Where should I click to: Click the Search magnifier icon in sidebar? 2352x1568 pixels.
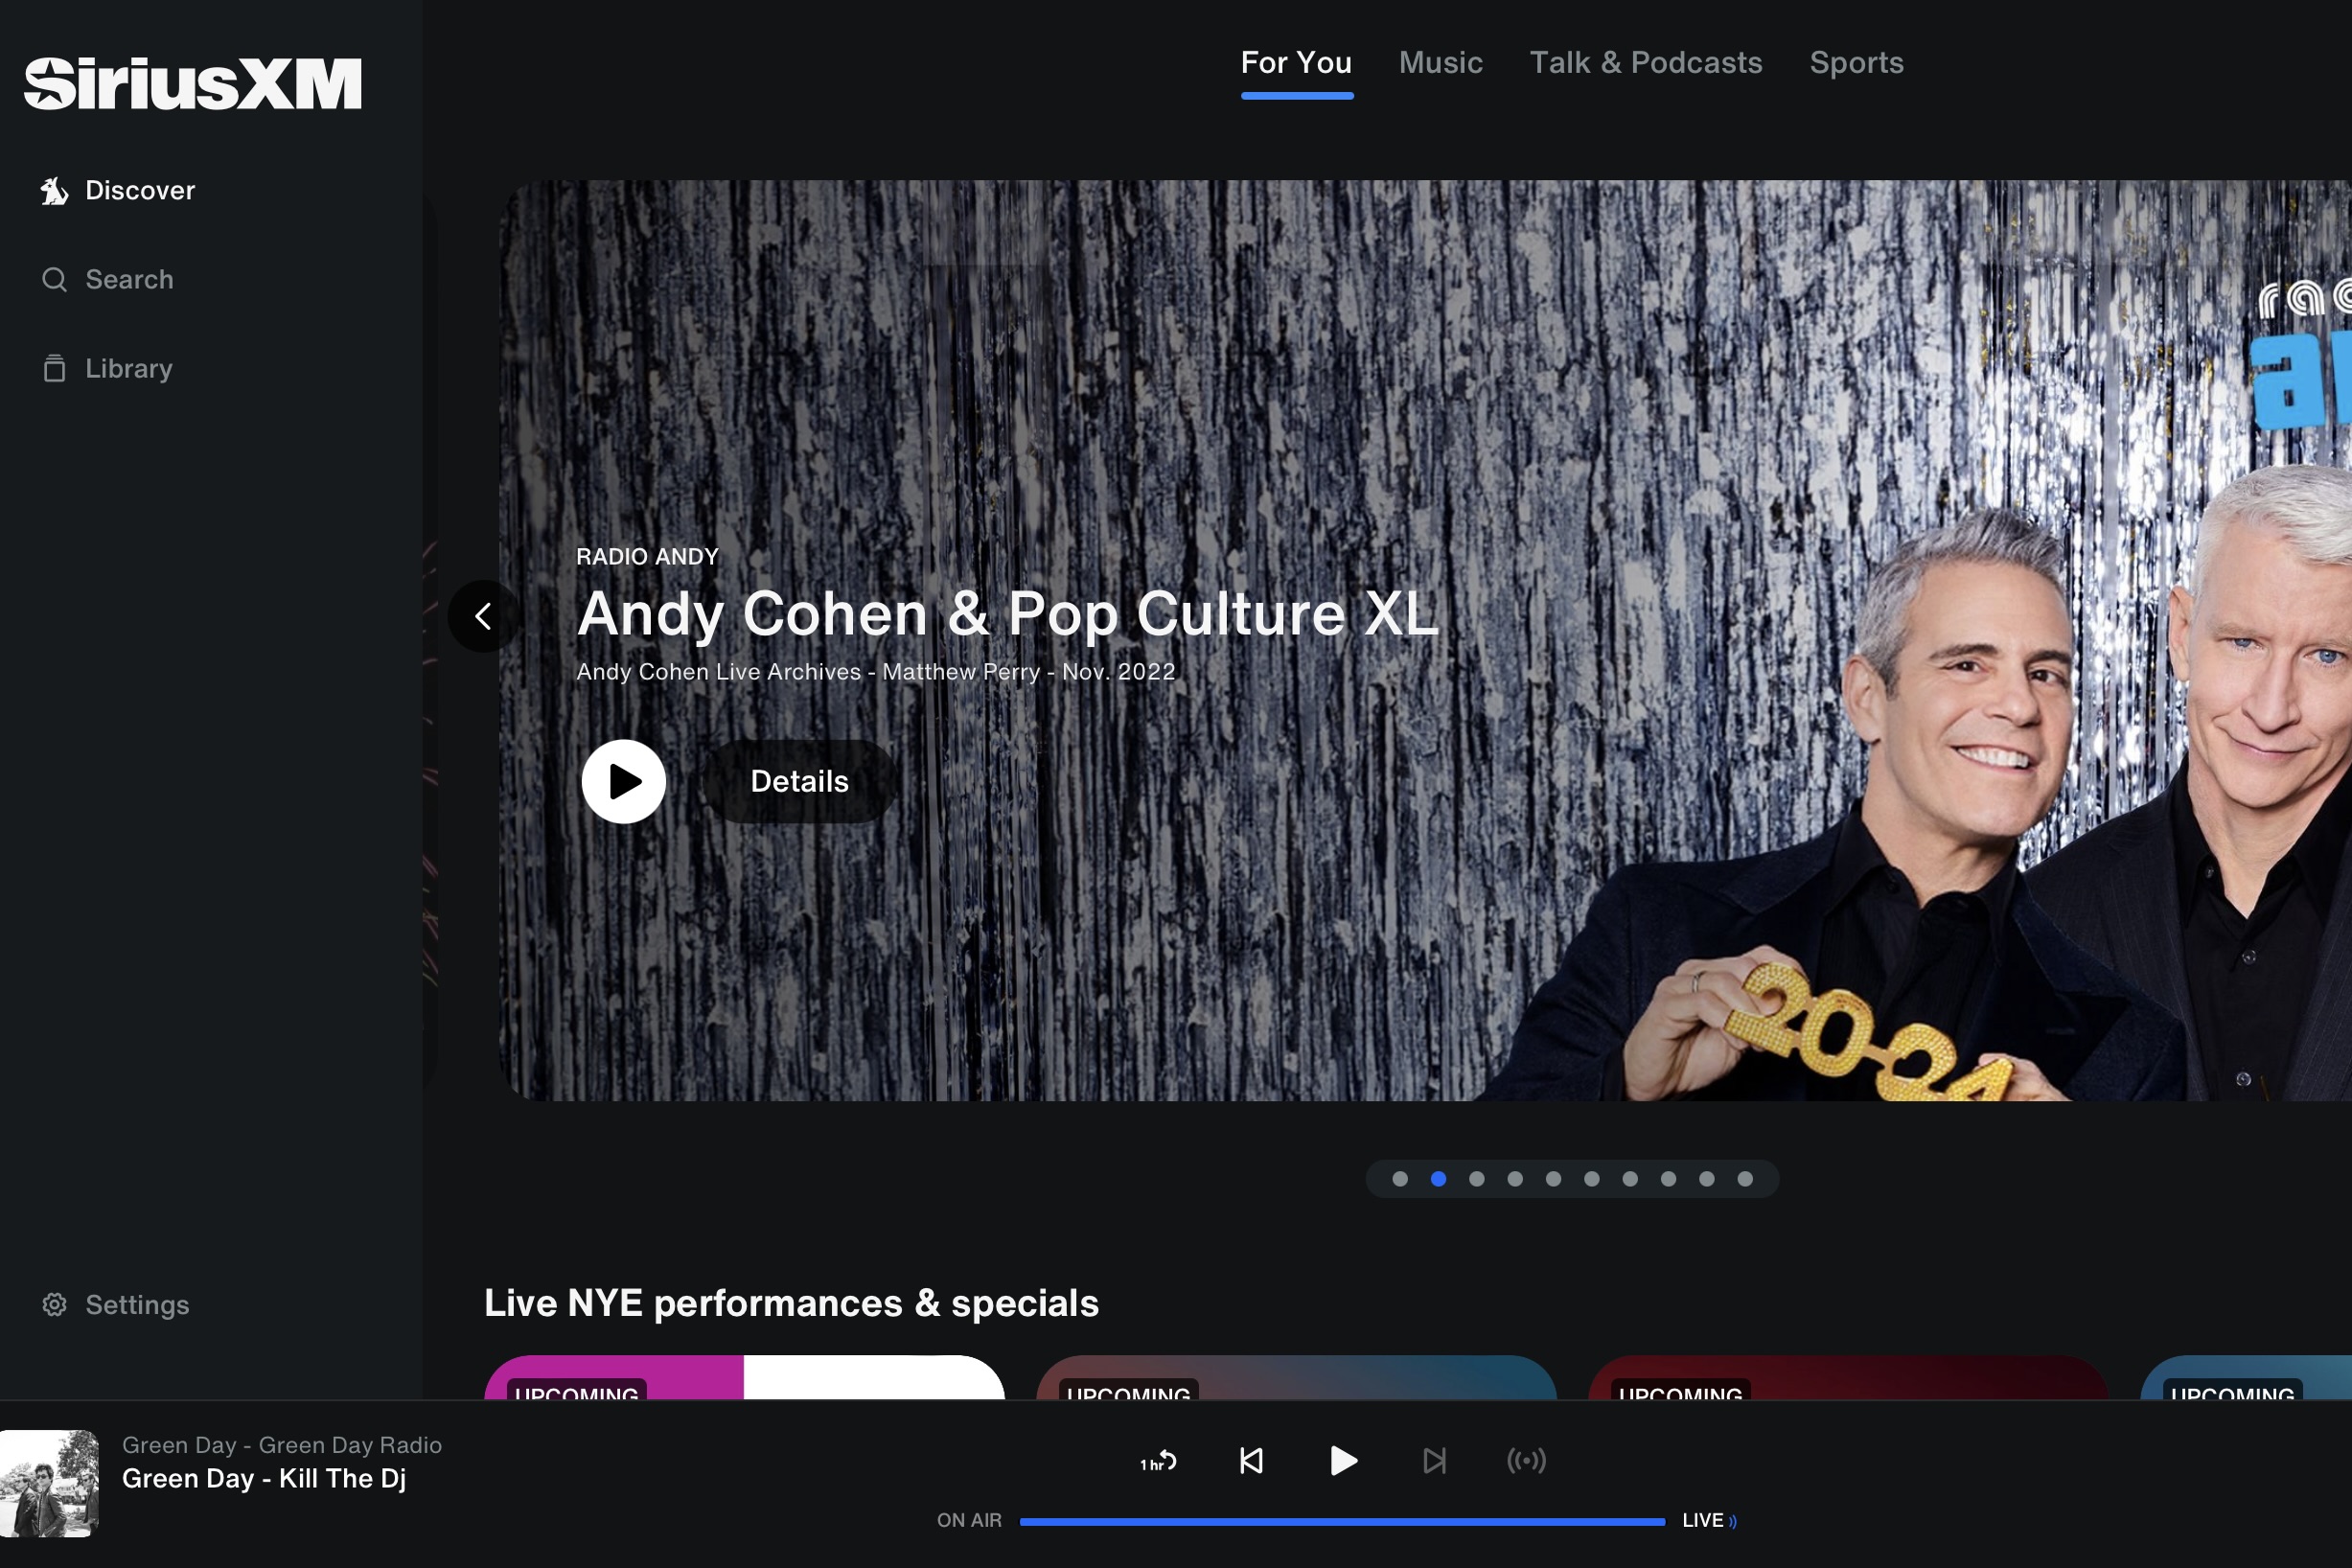click(x=54, y=279)
